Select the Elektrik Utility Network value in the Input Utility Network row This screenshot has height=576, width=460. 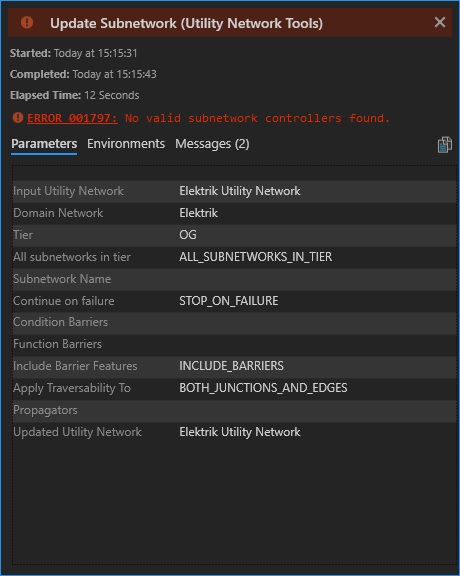[x=240, y=191]
